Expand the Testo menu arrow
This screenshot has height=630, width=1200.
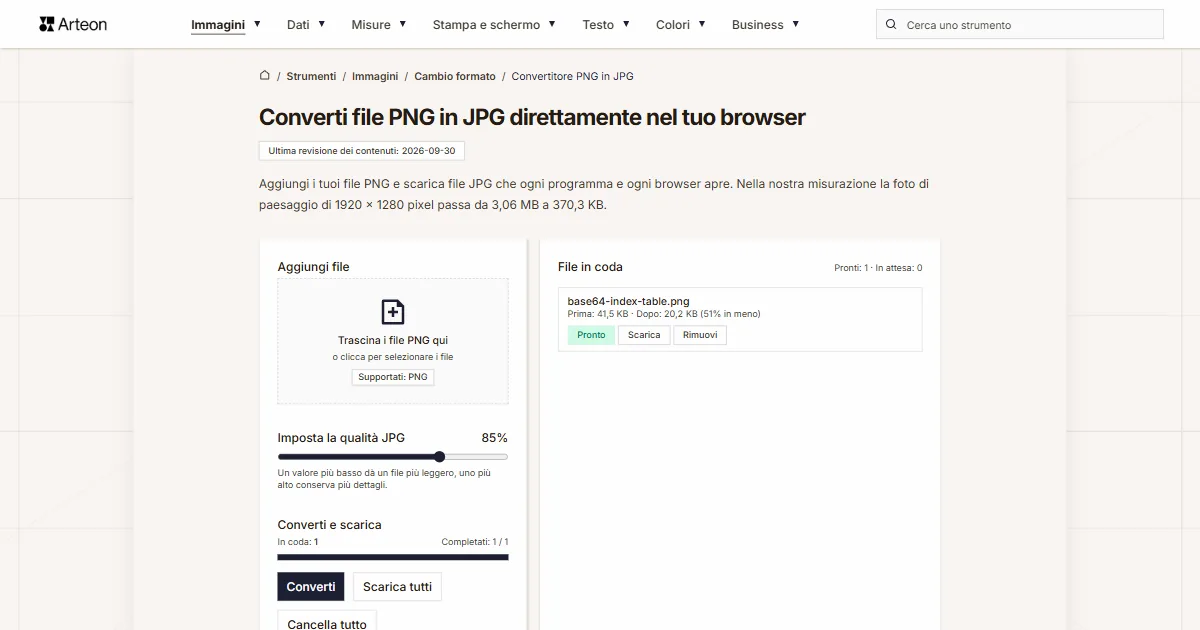pos(626,24)
